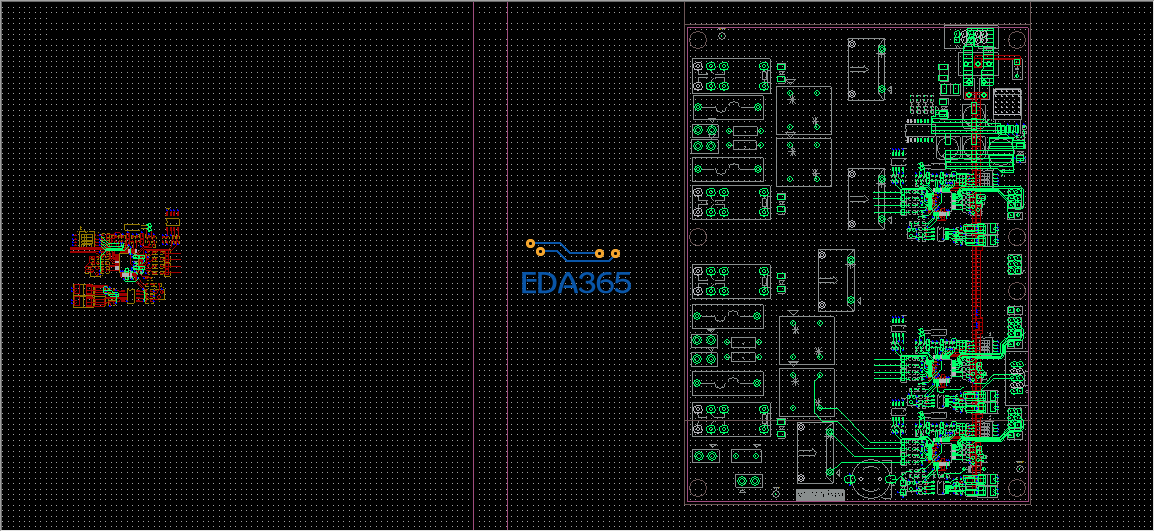The image size is (1155, 532).
Task: Select the dotted square pad near board's top-right
Action: (x=1007, y=102)
